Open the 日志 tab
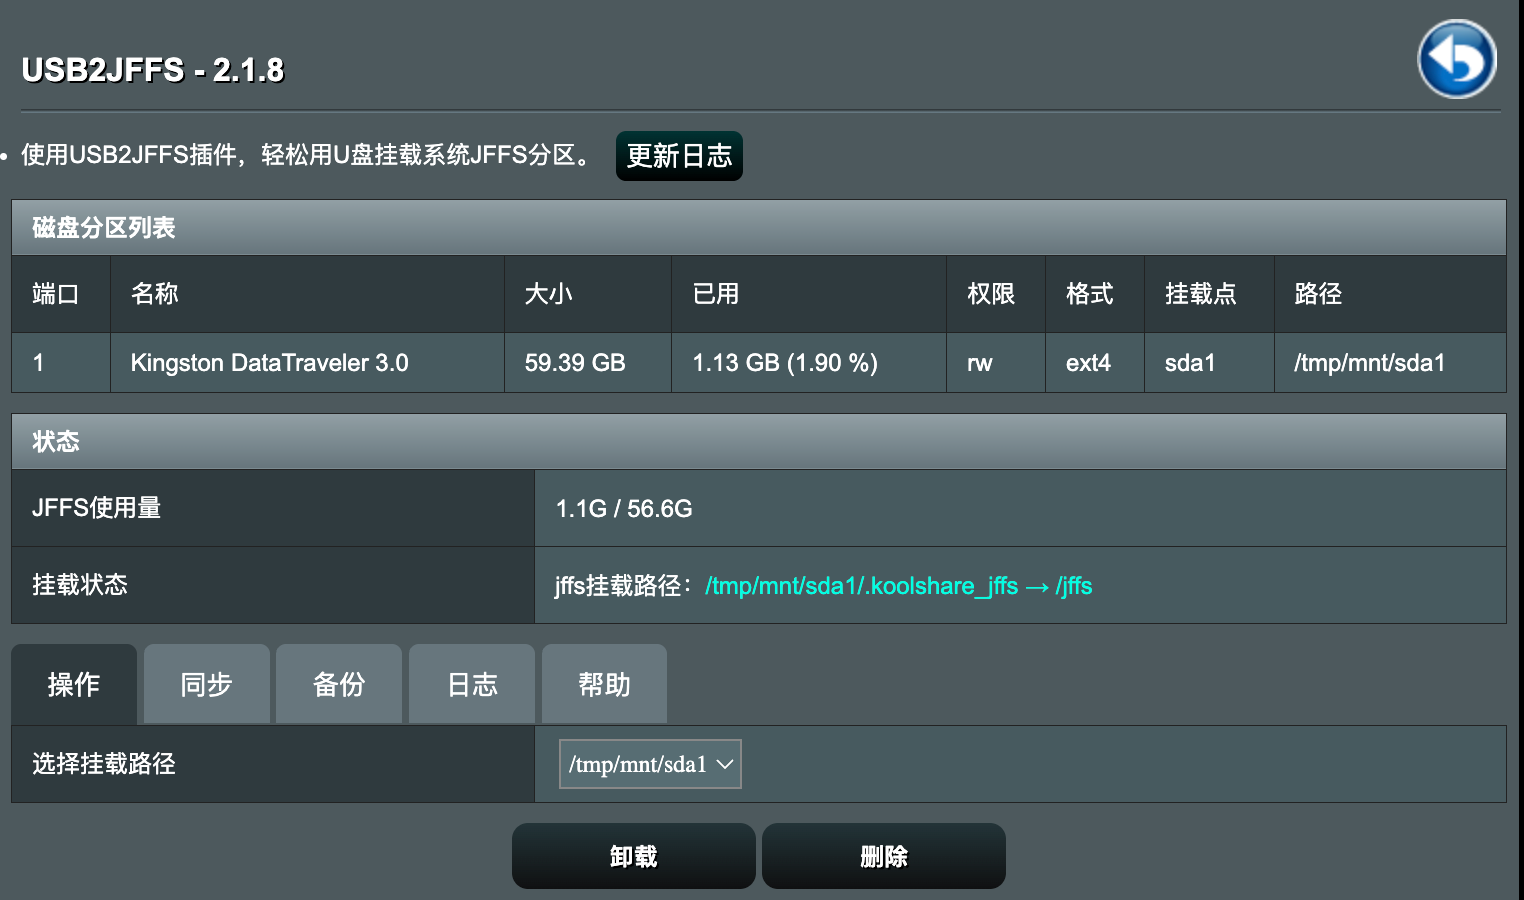The height and width of the screenshot is (900, 1524). tap(472, 684)
